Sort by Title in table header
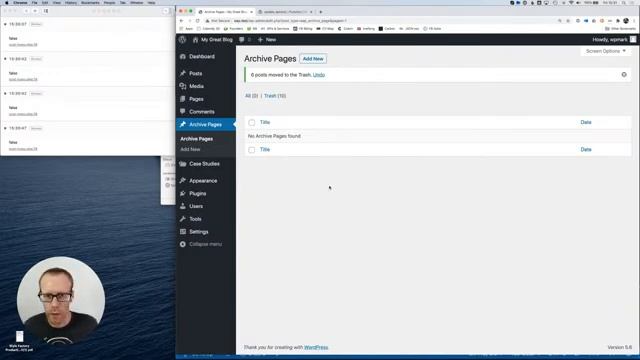Image resolution: width=640 pixels, height=360 pixels. (265, 122)
